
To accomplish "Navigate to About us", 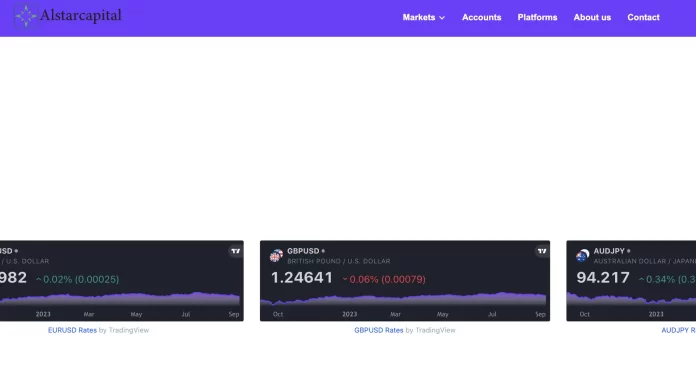I will coord(592,17).
